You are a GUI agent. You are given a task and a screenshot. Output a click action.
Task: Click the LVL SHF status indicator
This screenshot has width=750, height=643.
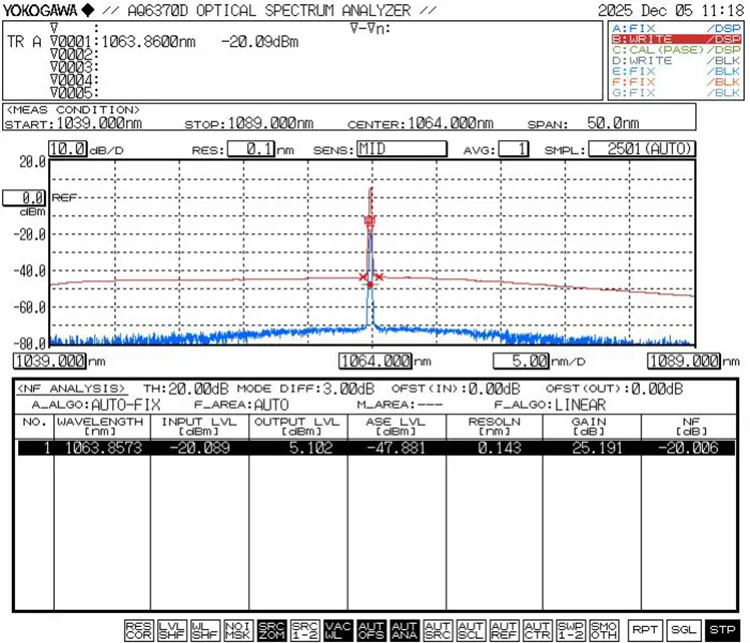[172, 631]
